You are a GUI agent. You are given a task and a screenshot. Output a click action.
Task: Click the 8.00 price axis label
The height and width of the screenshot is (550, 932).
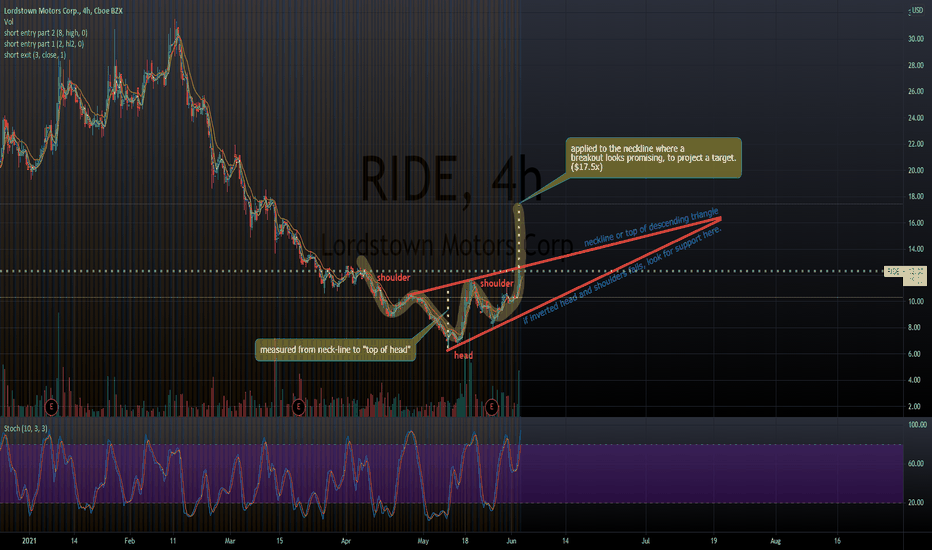coord(914,328)
